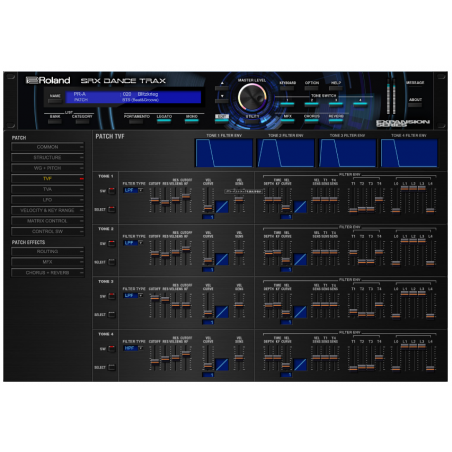The height and width of the screenshot is (452, 452).
Task: Open the COMMON patch page
Action: (x=47, y=147)
